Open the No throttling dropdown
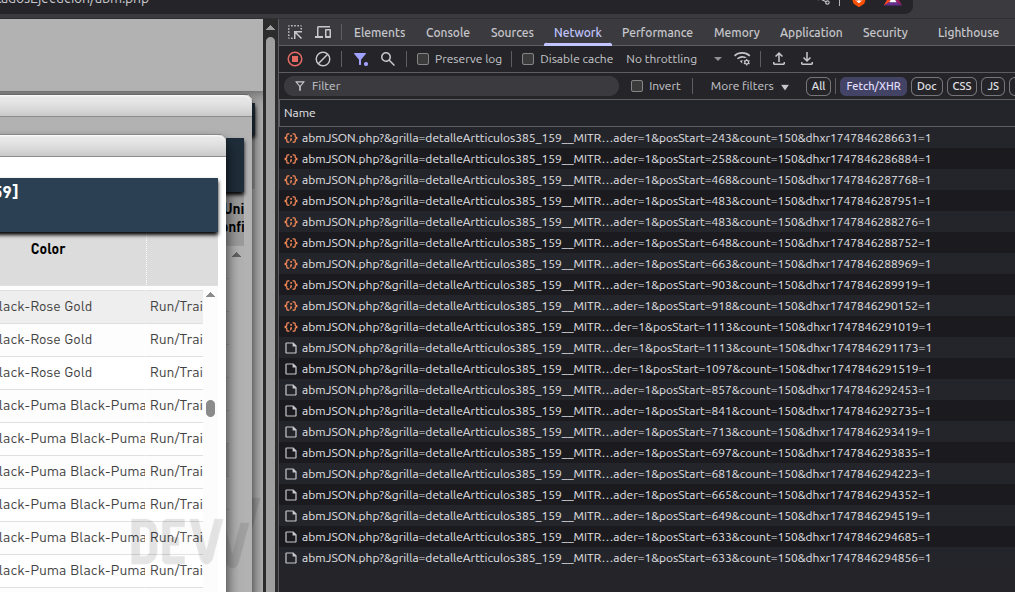The height and width of the screenshot is (592, 1015). click(x=674, y=59)
